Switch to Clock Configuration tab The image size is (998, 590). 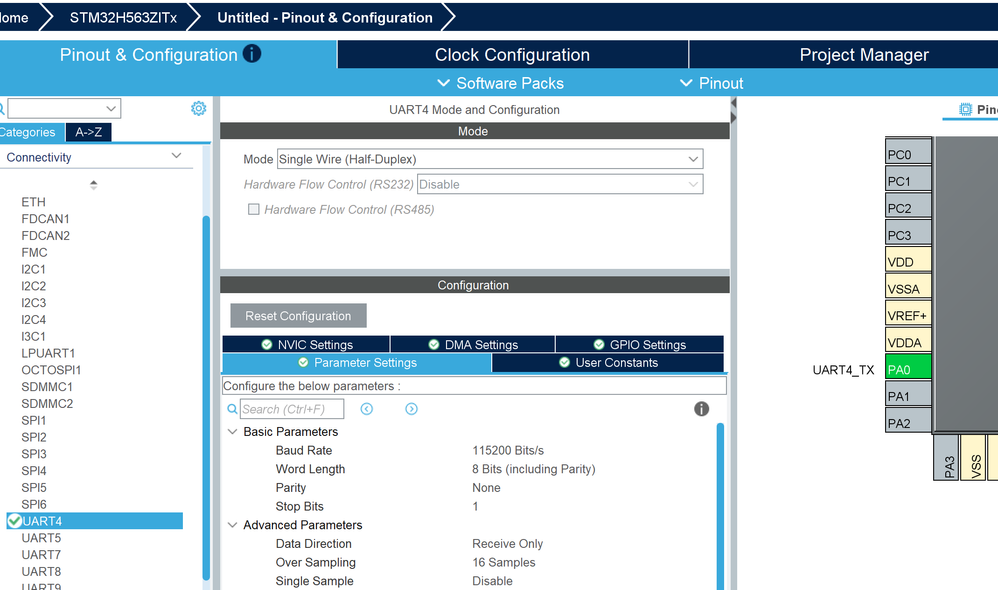coord(512,55)
